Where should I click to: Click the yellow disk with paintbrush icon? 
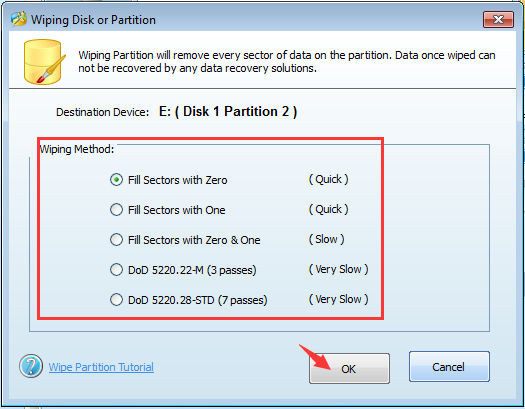(x=45, y=62)
